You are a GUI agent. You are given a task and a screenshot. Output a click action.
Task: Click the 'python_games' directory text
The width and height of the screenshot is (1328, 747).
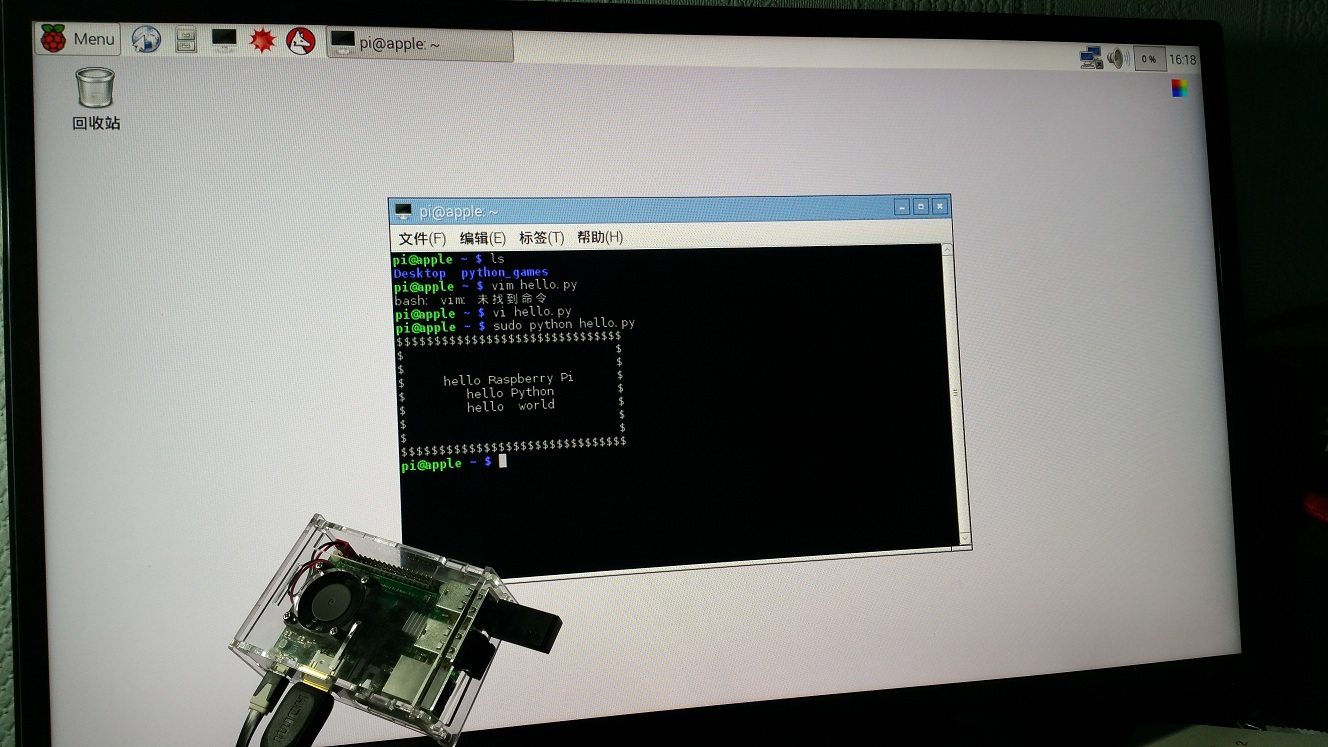click(505, 272)
